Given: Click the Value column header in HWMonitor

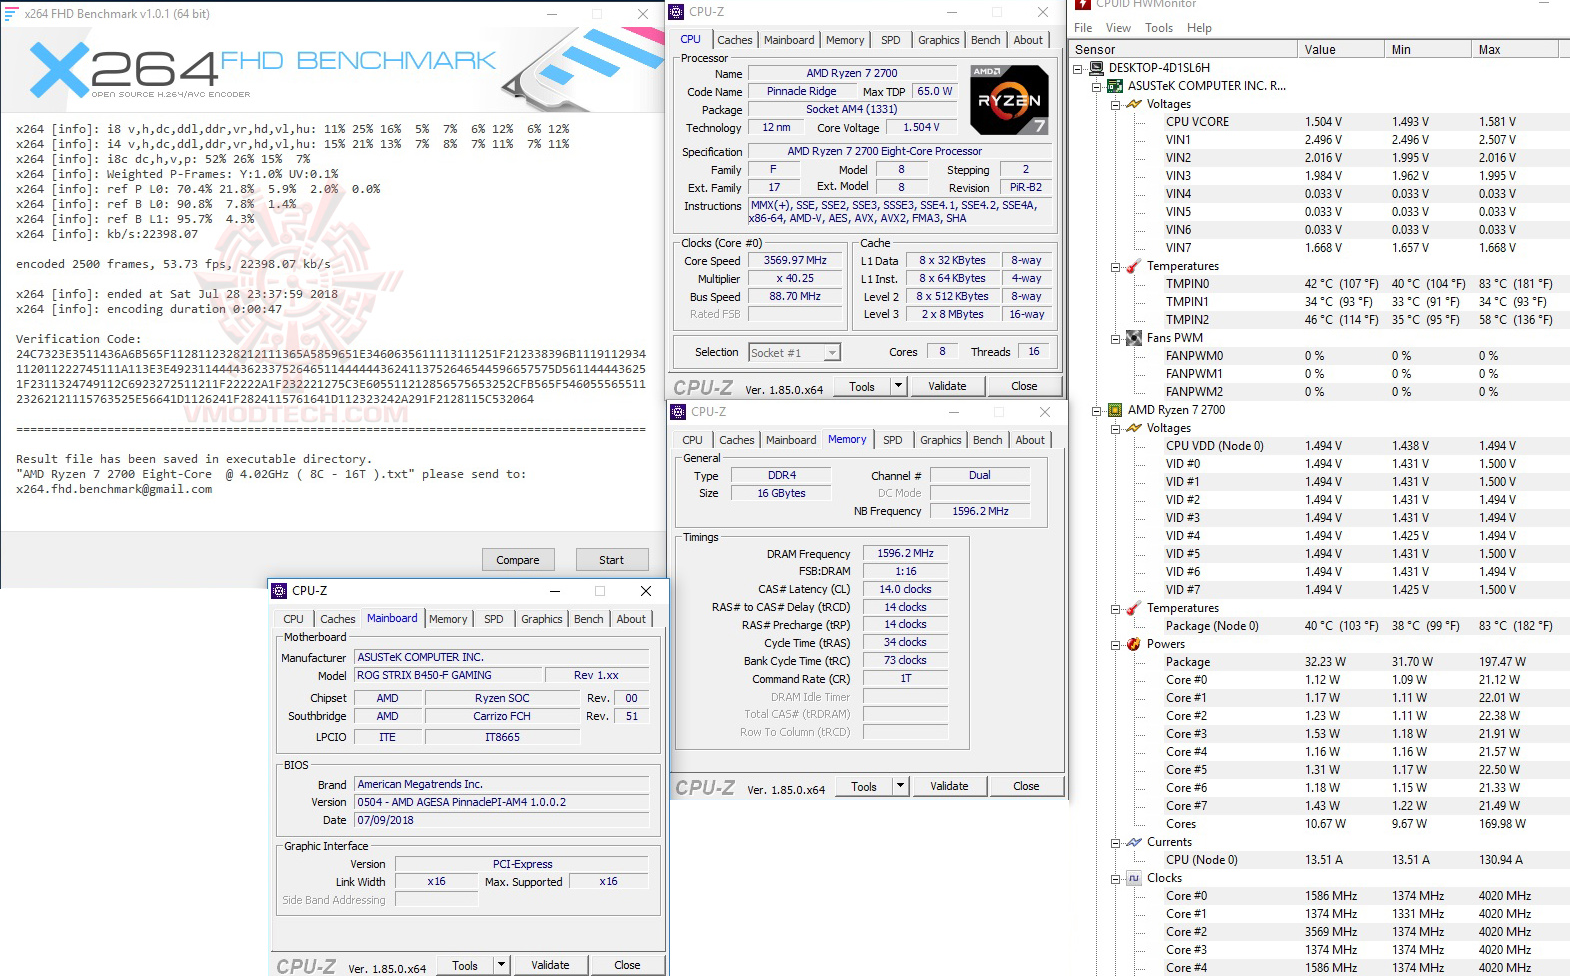Looking at the screenshot, I should point(1341,50).
